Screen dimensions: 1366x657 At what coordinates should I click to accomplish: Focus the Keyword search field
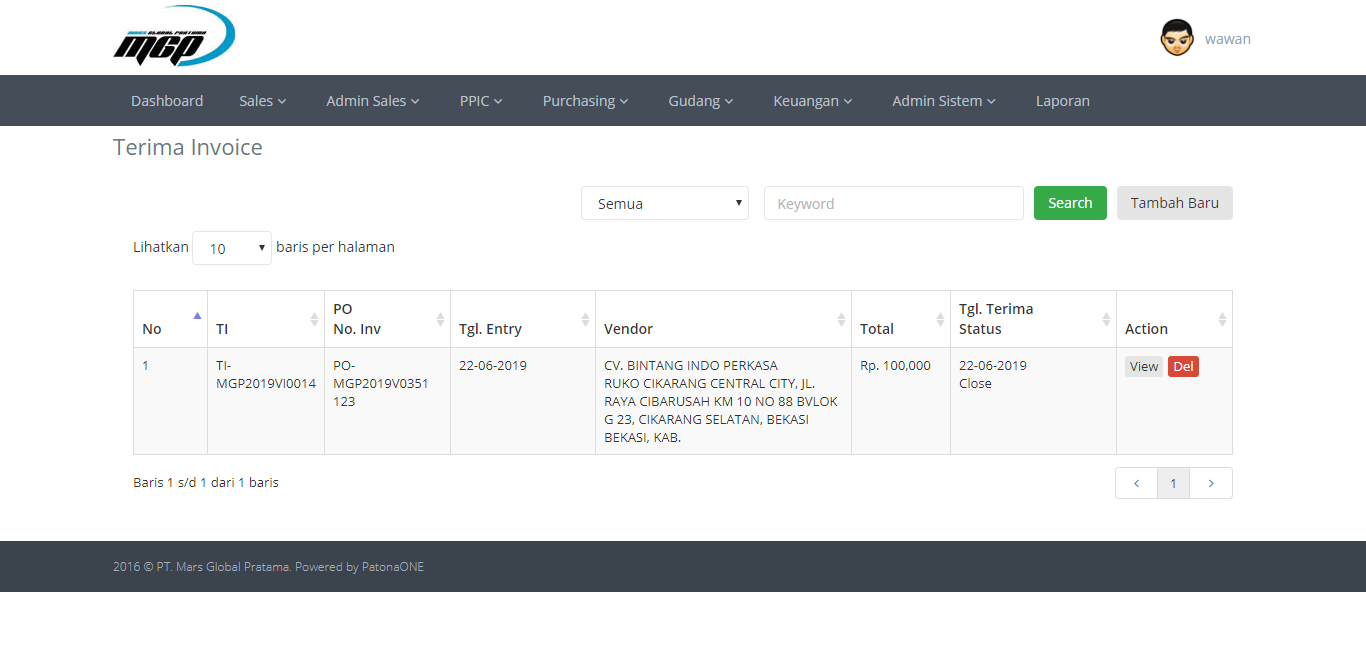pos(894,203)
